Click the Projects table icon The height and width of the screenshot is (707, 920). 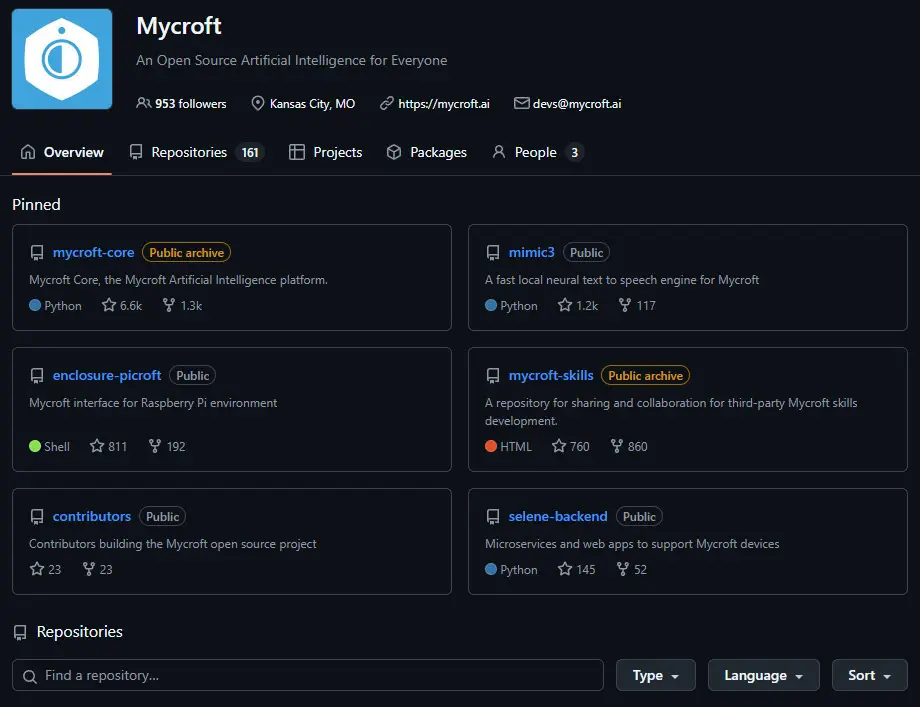coord(297,152)
